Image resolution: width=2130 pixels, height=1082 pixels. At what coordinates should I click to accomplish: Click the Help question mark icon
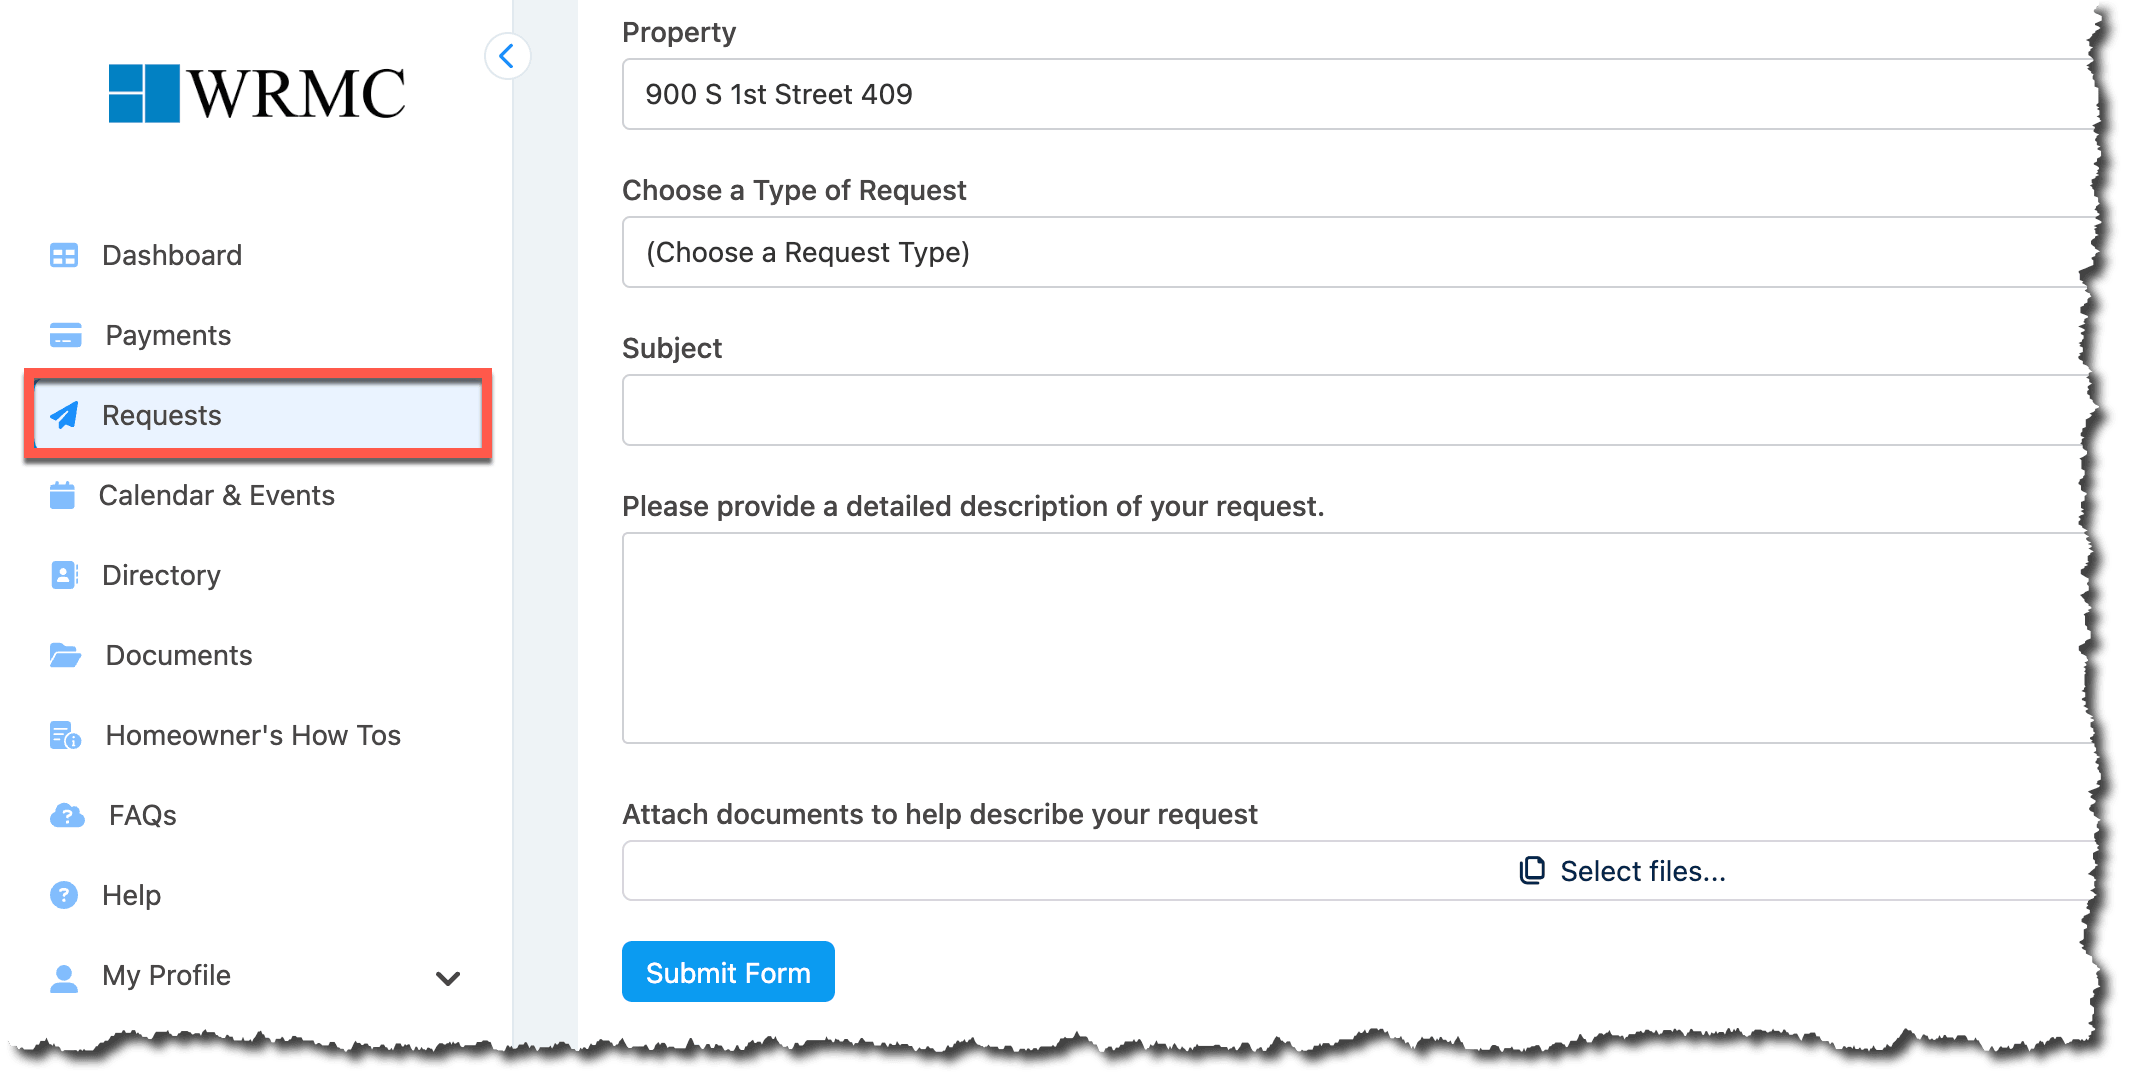point(64,896)
